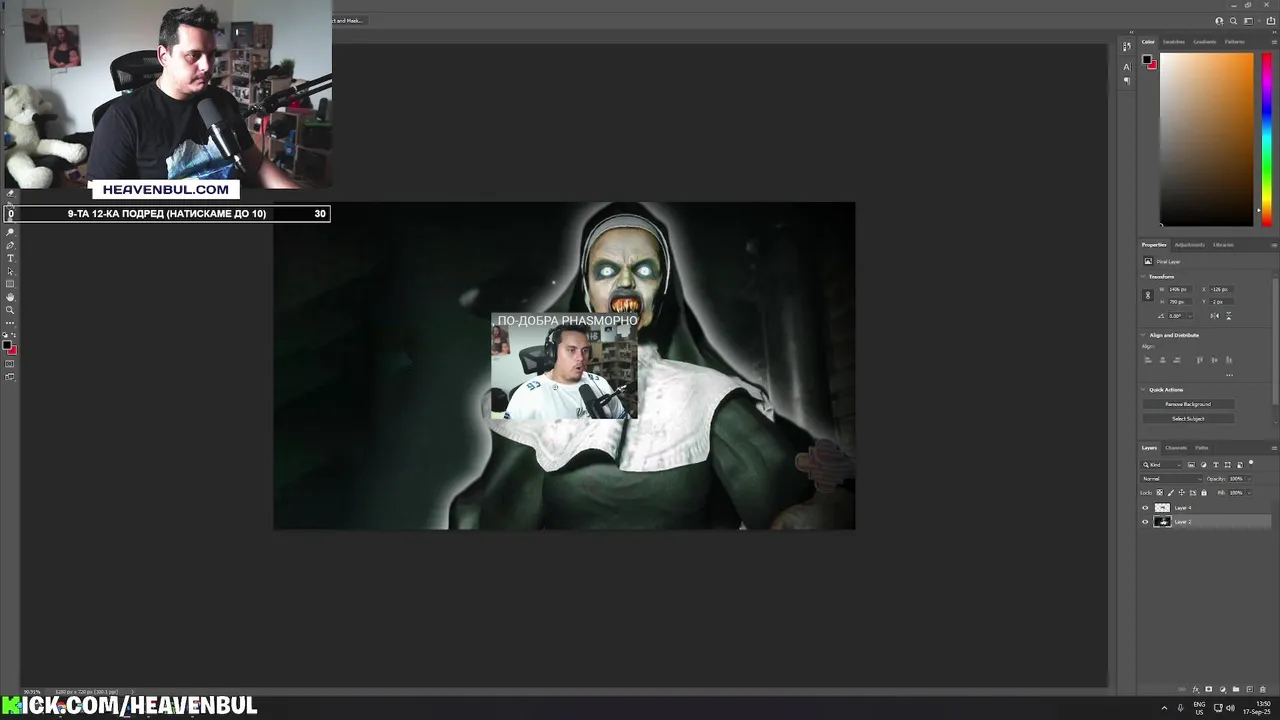Hide Layer 2 with its eye icon

click(x=1145, y=522)
